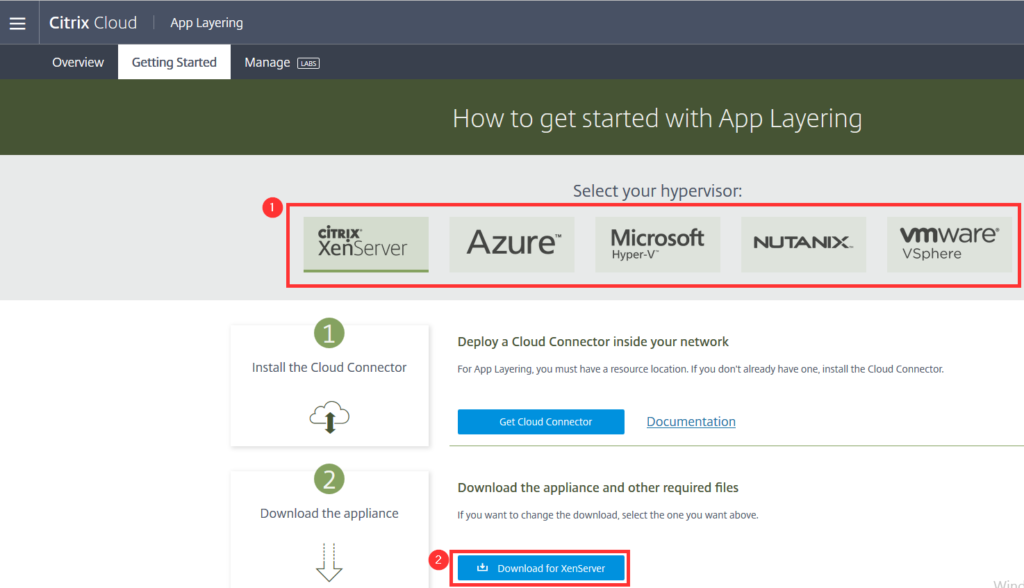Image resolution: width=1024 pixels, height=588 pixels.
Task: Click the Citrix Cloud logo
Action: [93, 23]
